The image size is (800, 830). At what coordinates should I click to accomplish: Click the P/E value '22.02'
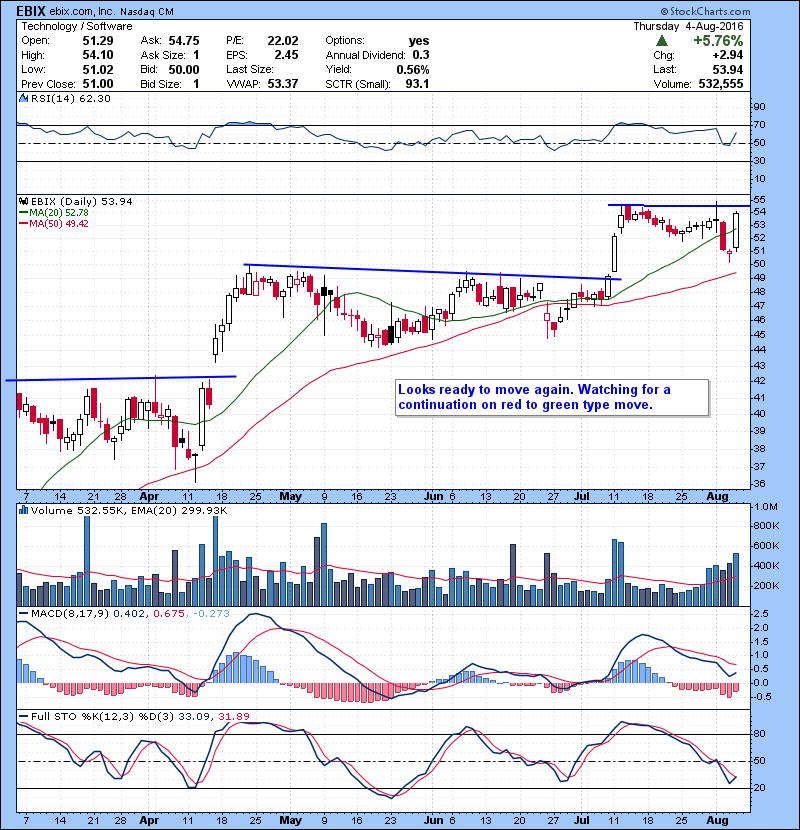pyautogui.click(x=283, y=41)
